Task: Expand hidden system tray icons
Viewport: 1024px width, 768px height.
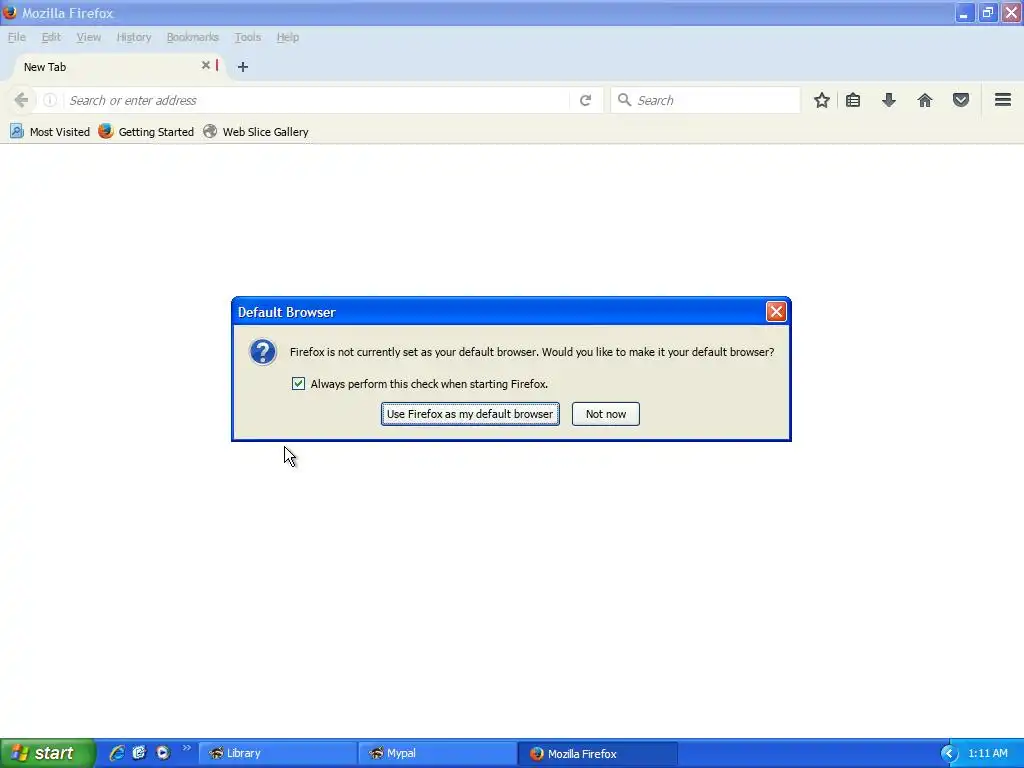Action: pyautogui.click(x=949, y=754)
